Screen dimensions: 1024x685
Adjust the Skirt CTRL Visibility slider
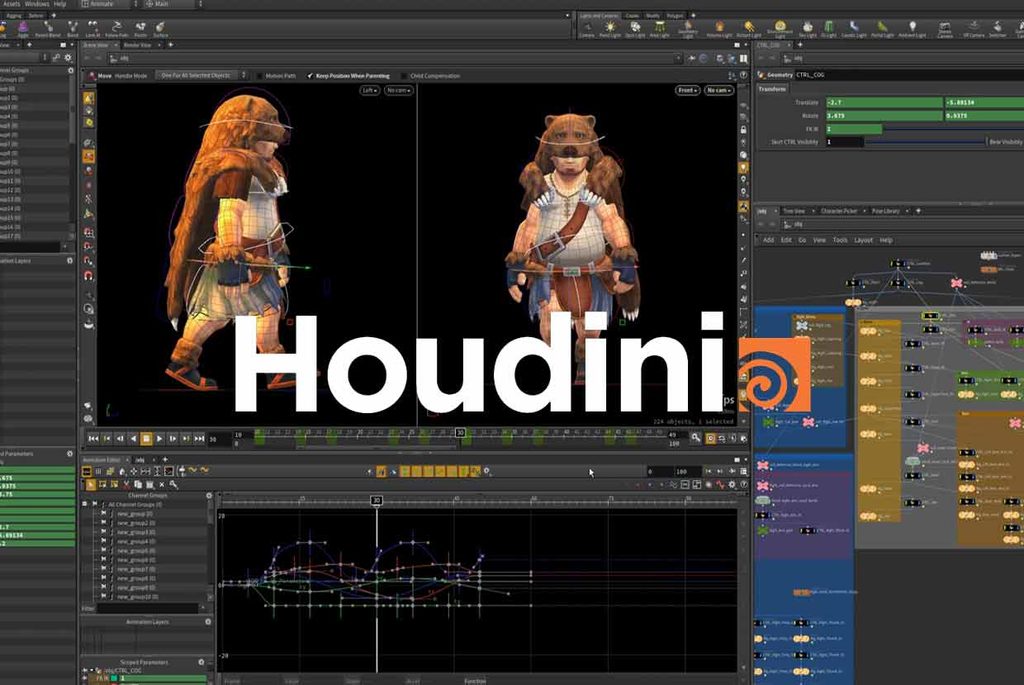(x=925, y=142)
